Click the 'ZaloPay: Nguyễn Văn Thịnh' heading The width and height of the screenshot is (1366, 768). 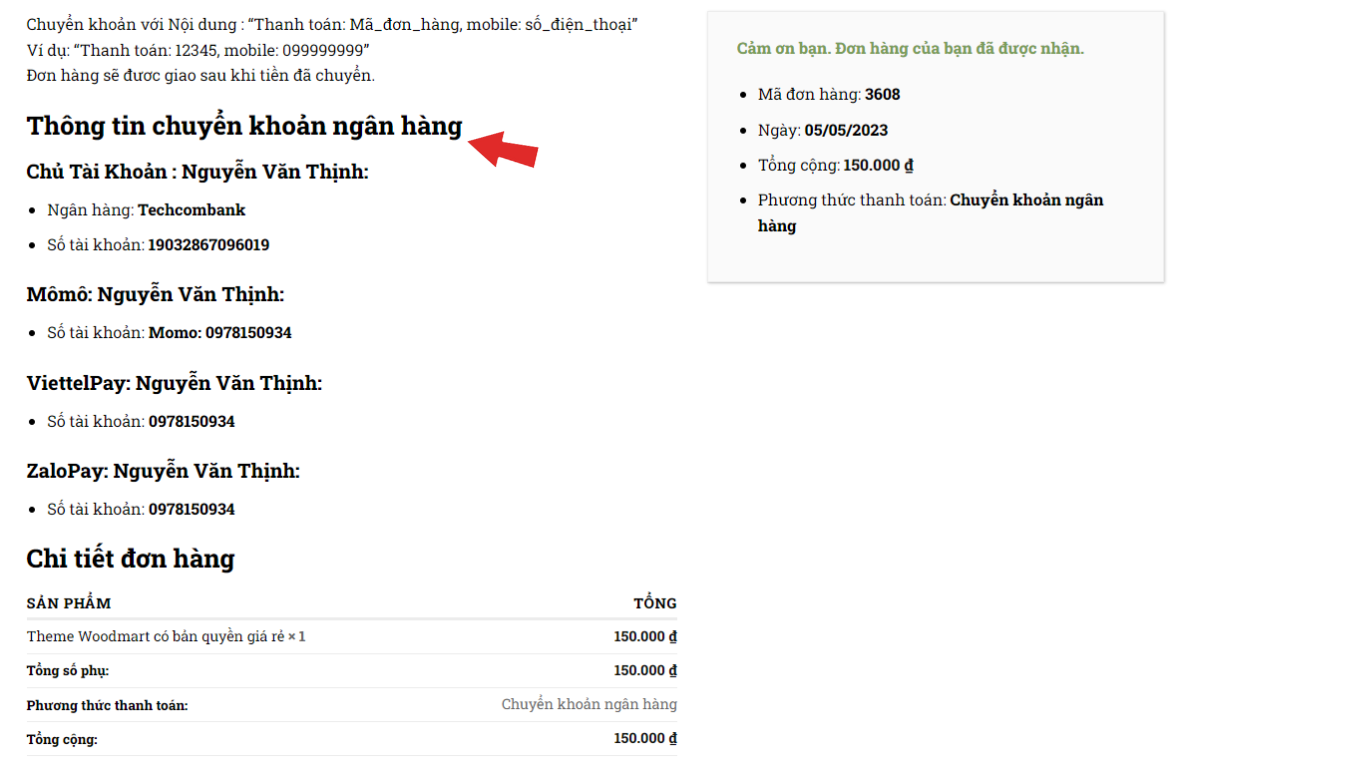163,471
